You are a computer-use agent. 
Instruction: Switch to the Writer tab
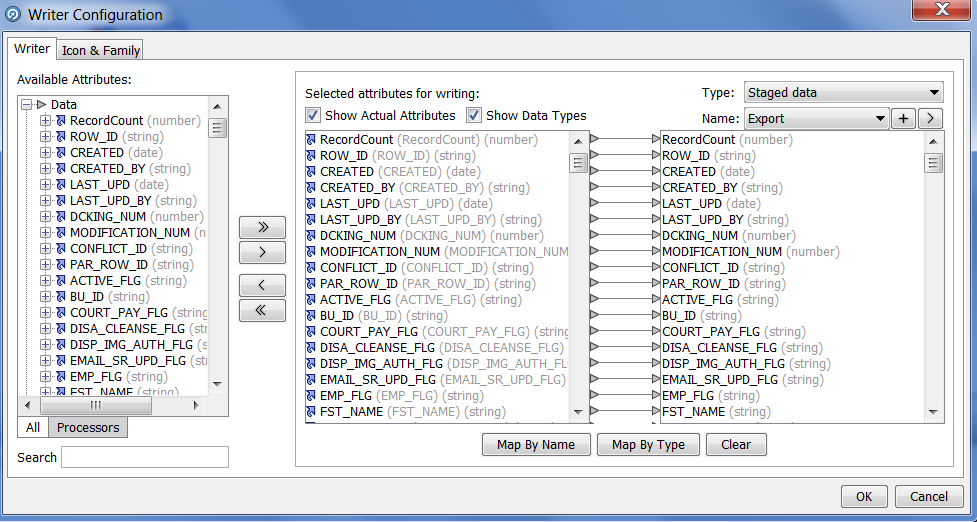pos(32,49)
